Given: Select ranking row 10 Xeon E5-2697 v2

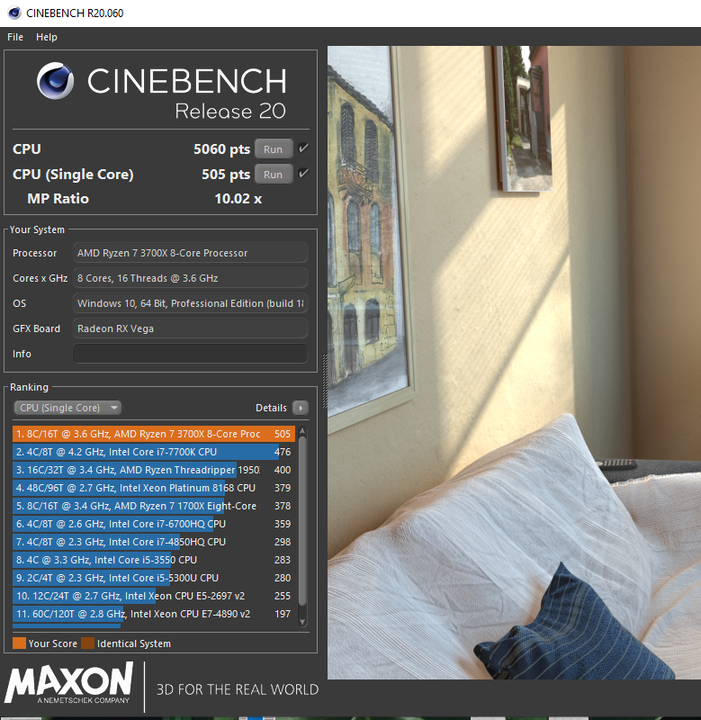Looking at the screenshot, I should (154, 596).
